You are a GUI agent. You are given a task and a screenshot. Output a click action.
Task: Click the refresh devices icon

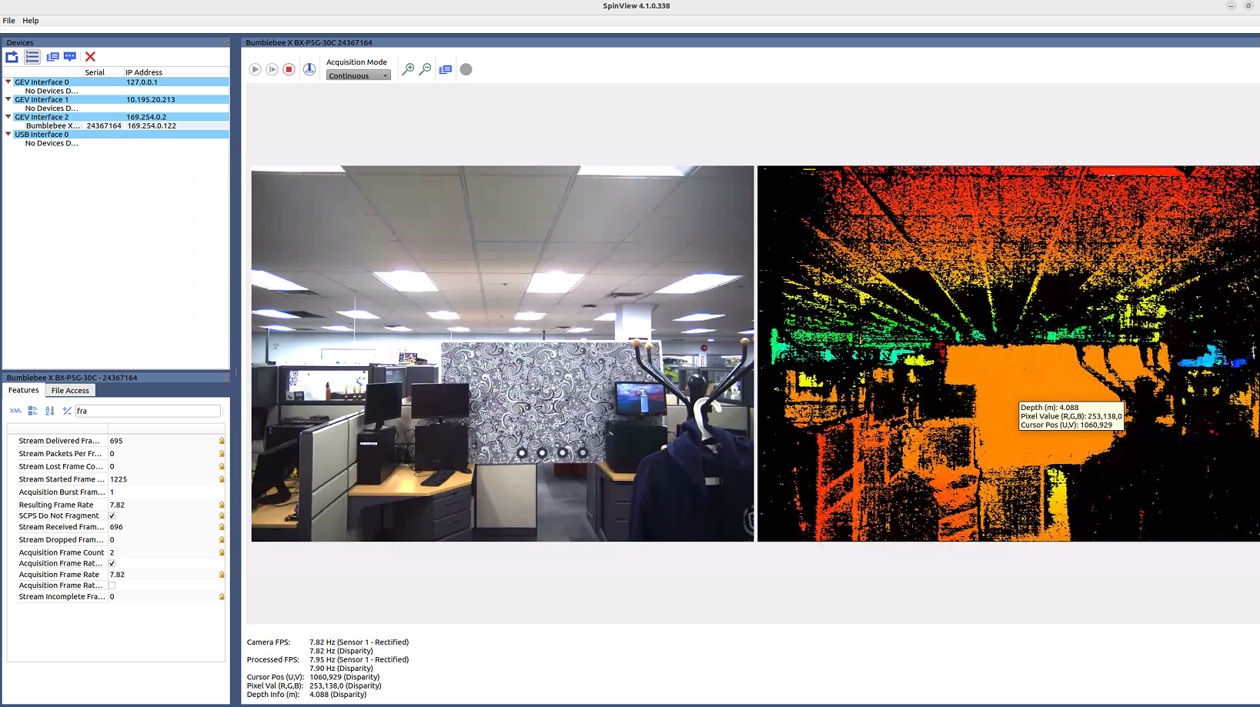tap(12, 57)
